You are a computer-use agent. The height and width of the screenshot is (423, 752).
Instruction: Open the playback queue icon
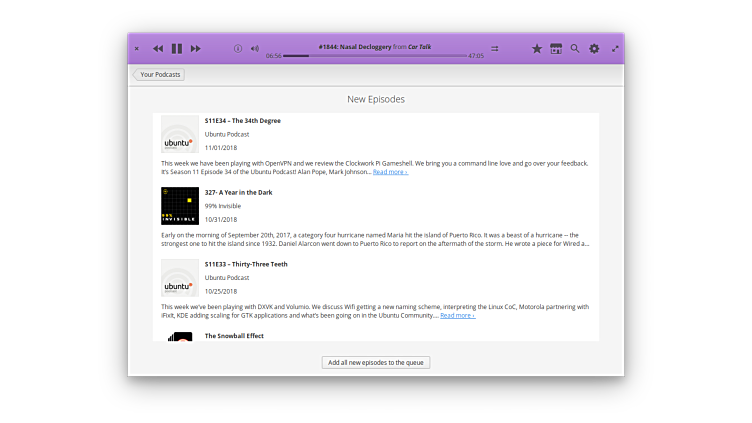495,48
